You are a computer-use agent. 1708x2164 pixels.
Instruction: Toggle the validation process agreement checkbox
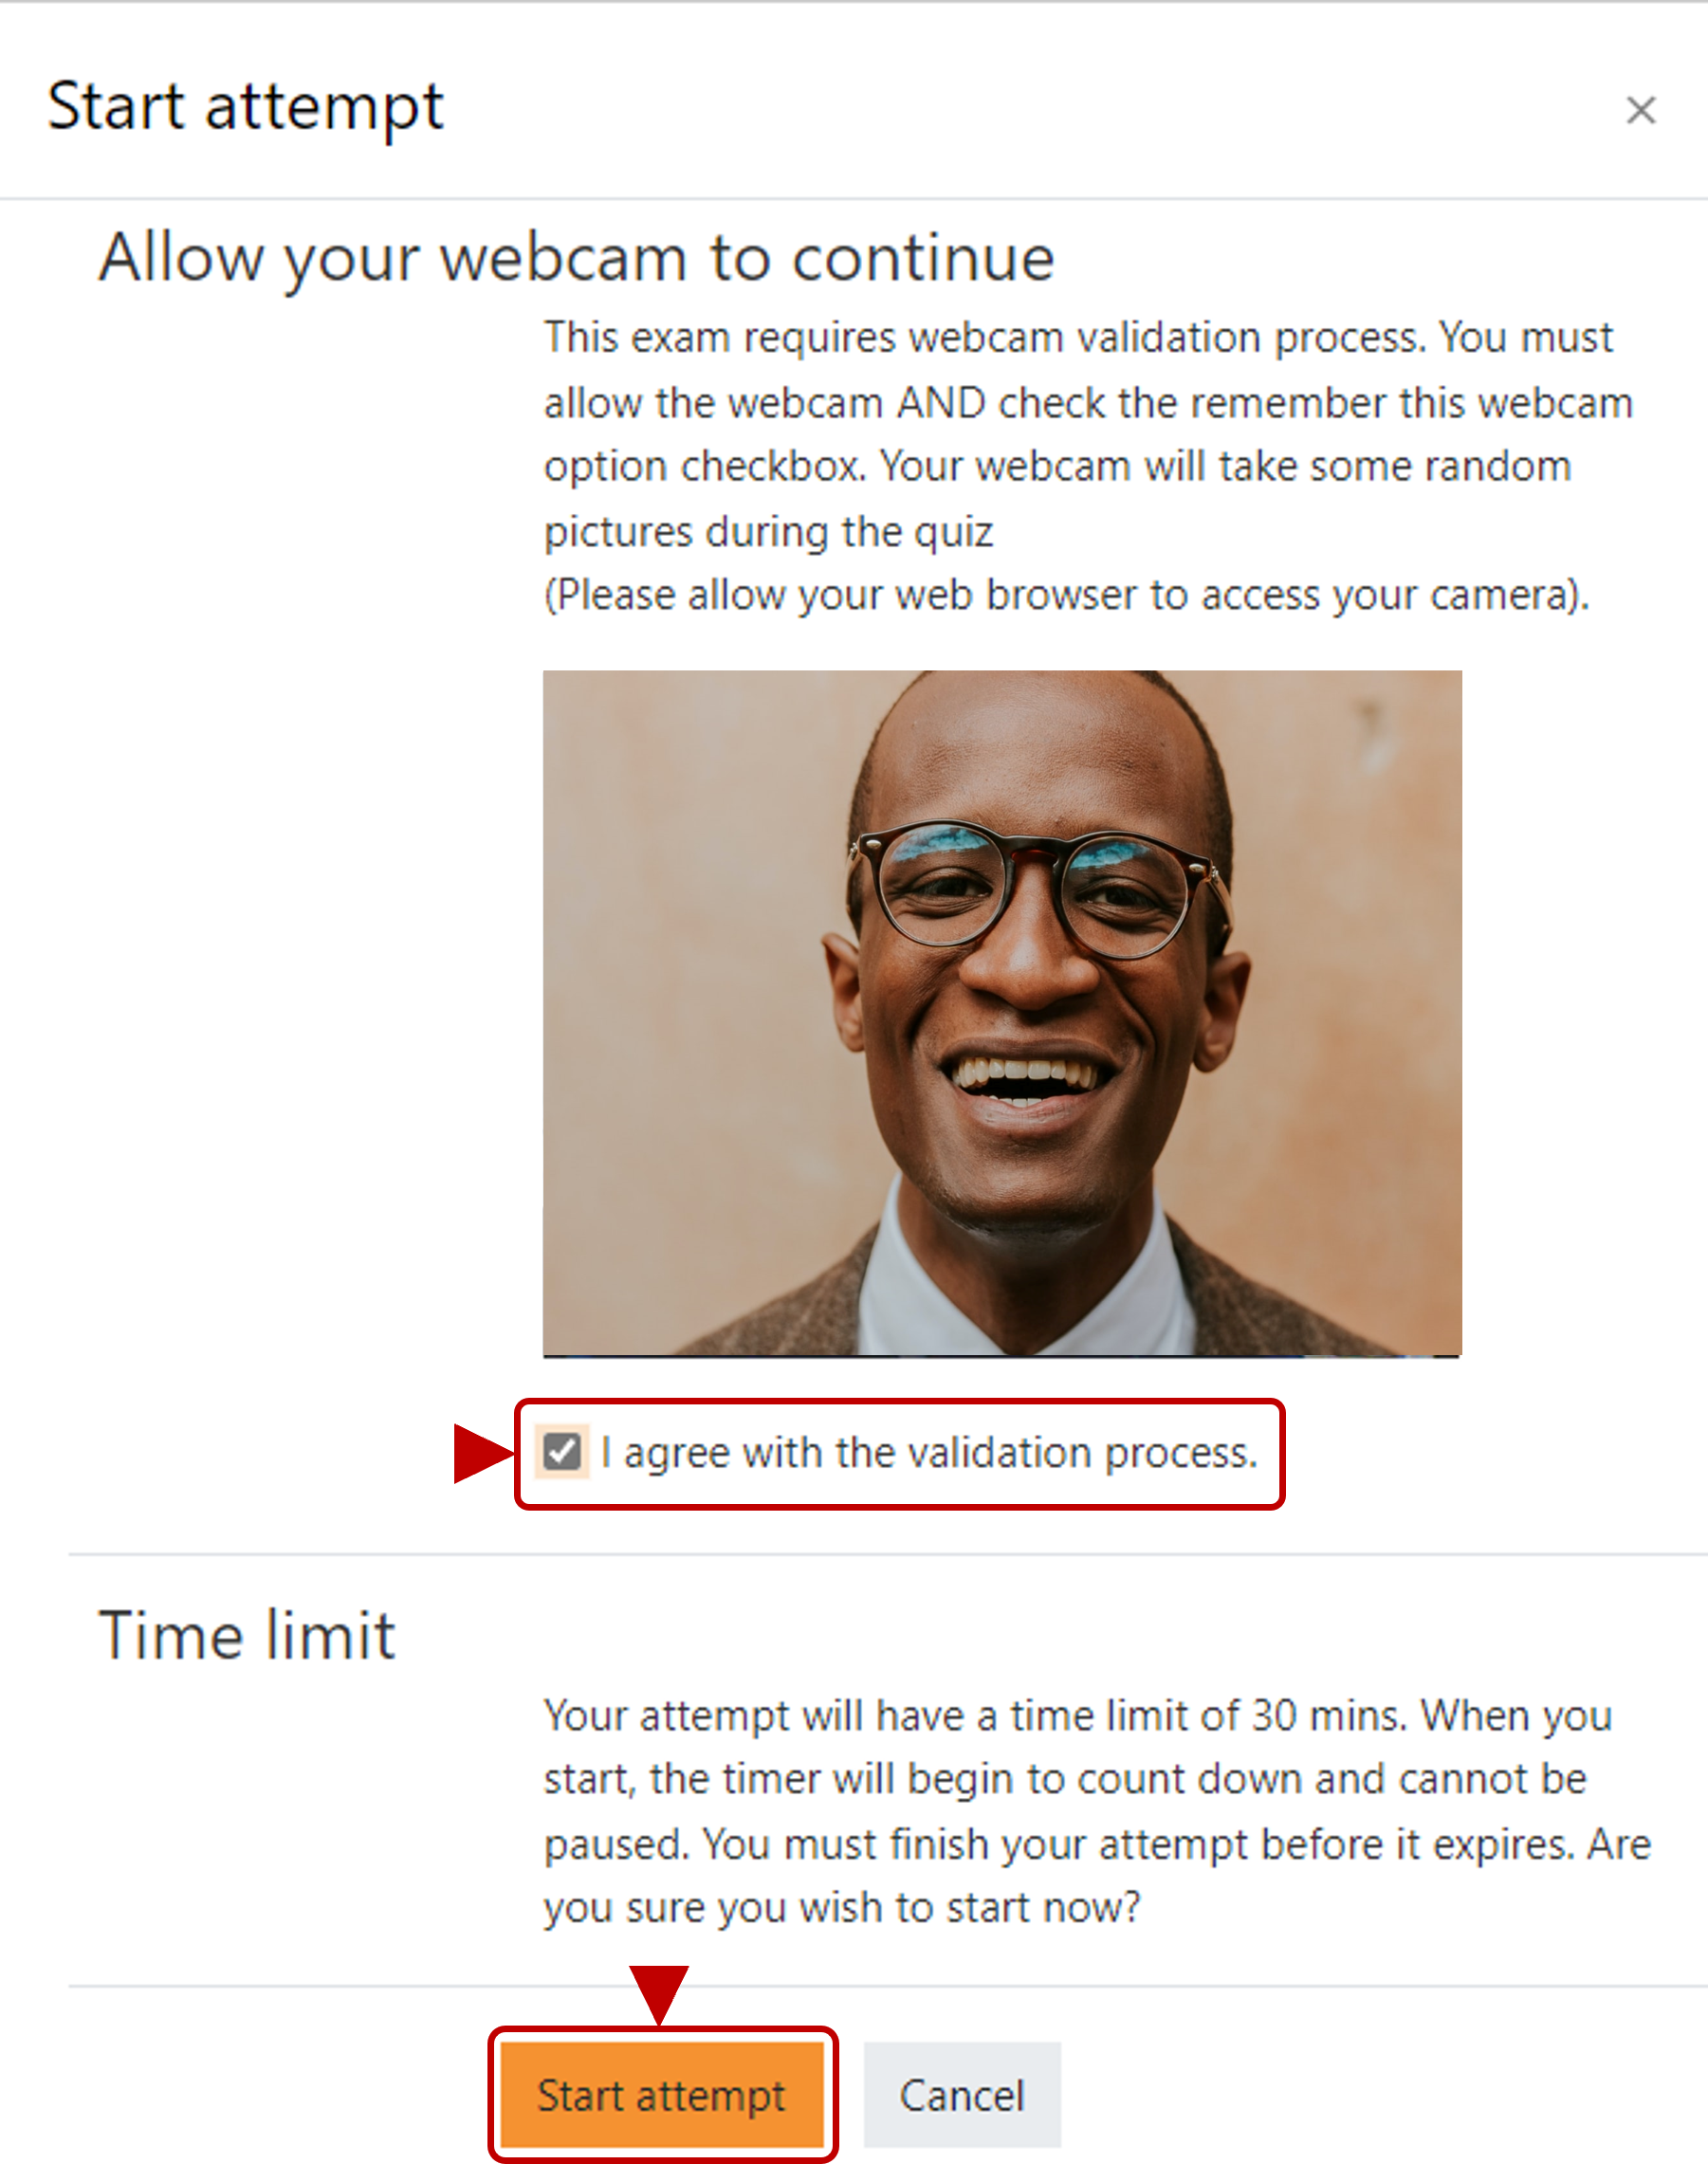[561, 1452]
